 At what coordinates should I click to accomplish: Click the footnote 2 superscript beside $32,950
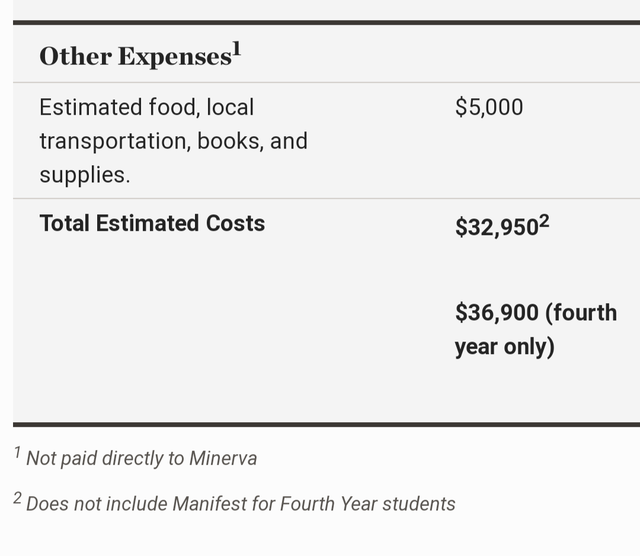544,222
